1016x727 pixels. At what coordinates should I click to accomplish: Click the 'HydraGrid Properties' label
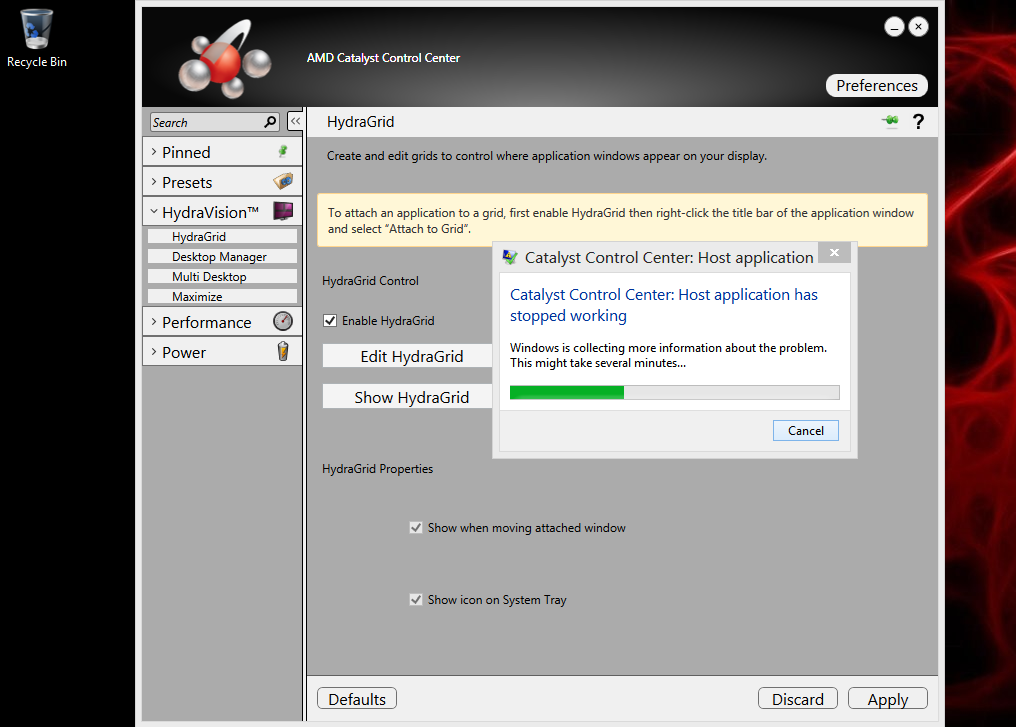pyautogui.click(x=377, y=468)
